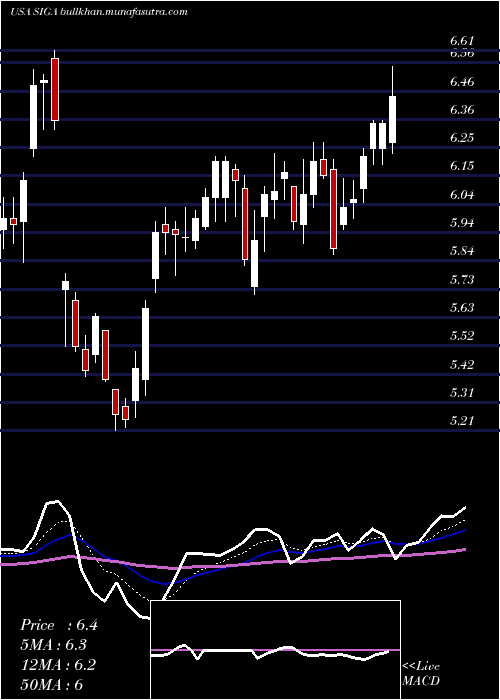
Task: Click the last white candlestick on the right
Action: (393, 119)
